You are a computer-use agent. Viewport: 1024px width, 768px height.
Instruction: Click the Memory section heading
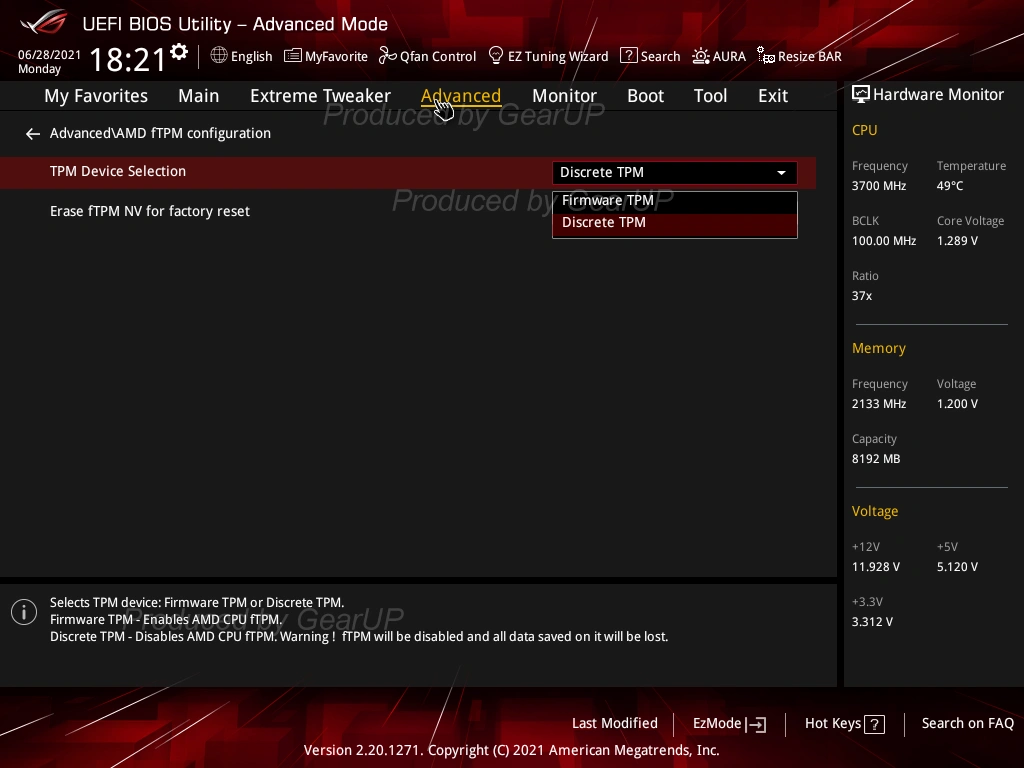click(878, 348)
